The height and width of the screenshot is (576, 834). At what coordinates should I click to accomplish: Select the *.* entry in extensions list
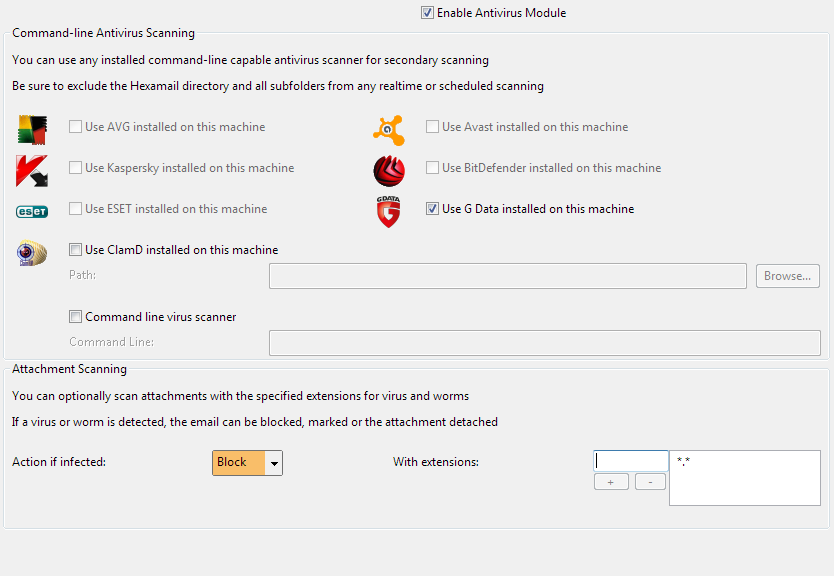[684, 462]
